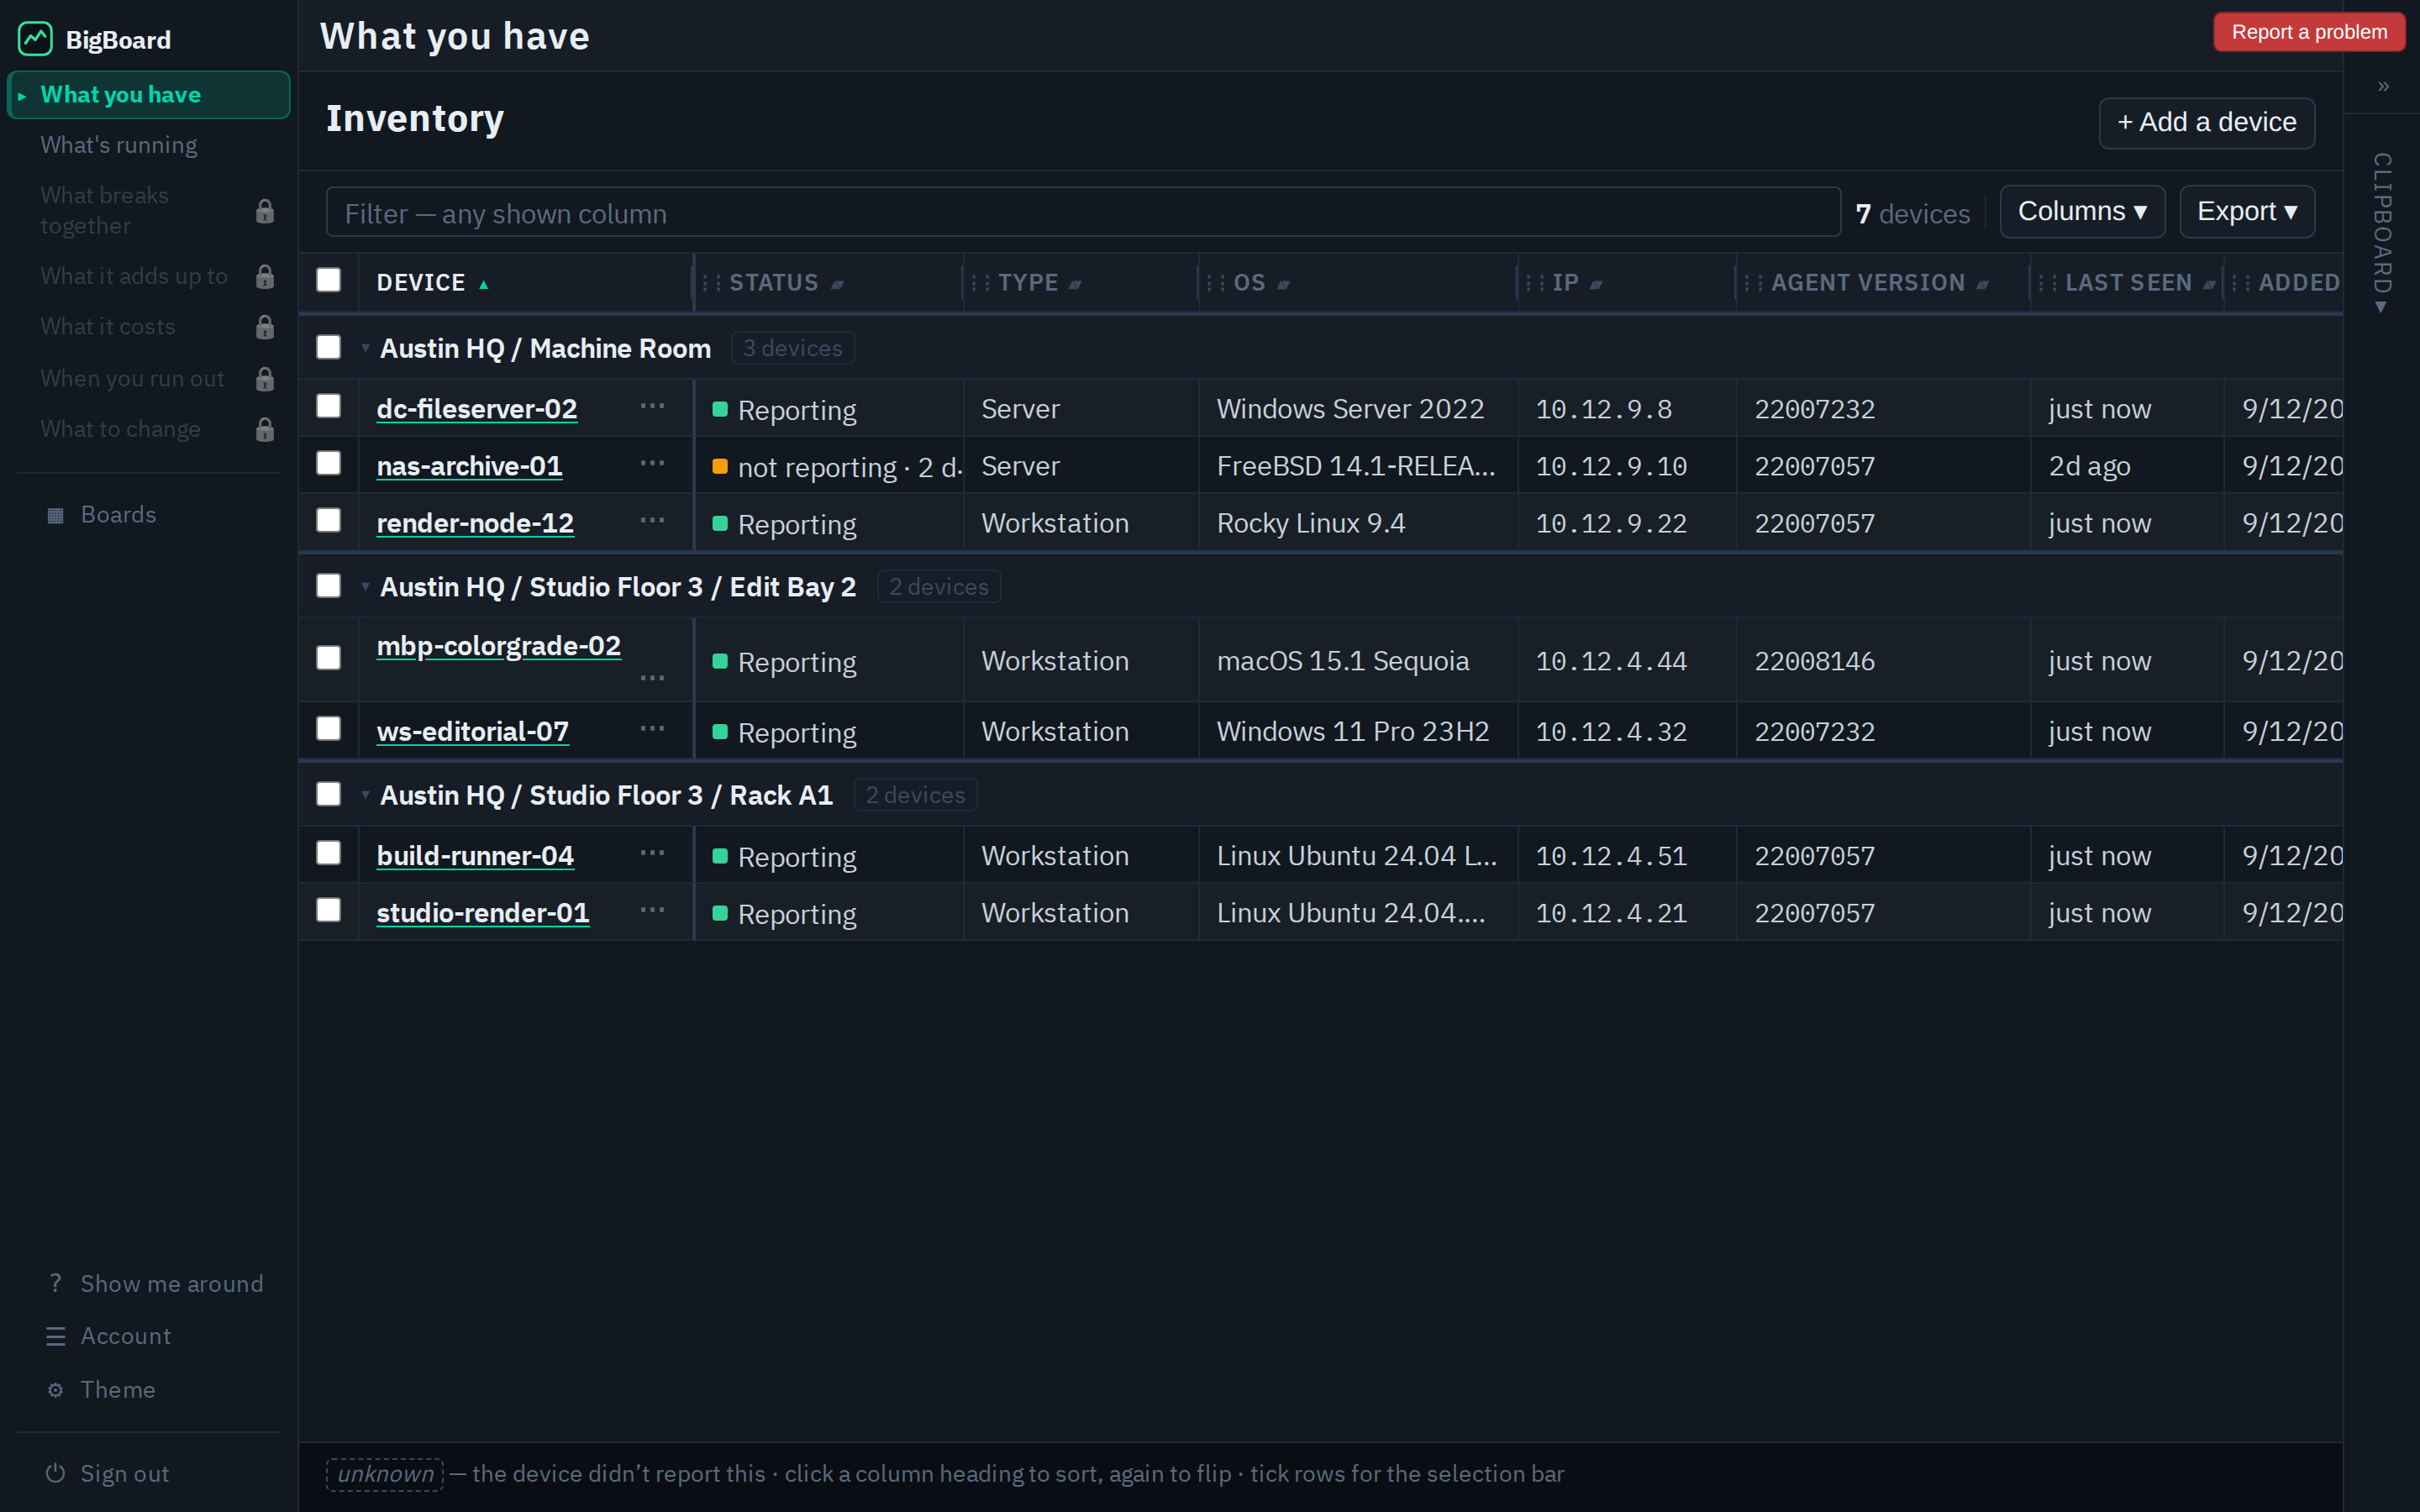The width and height of the screenshot is (2420, 1512).
Task: Sort by the STATUS column header
Action: pos(786,283)
